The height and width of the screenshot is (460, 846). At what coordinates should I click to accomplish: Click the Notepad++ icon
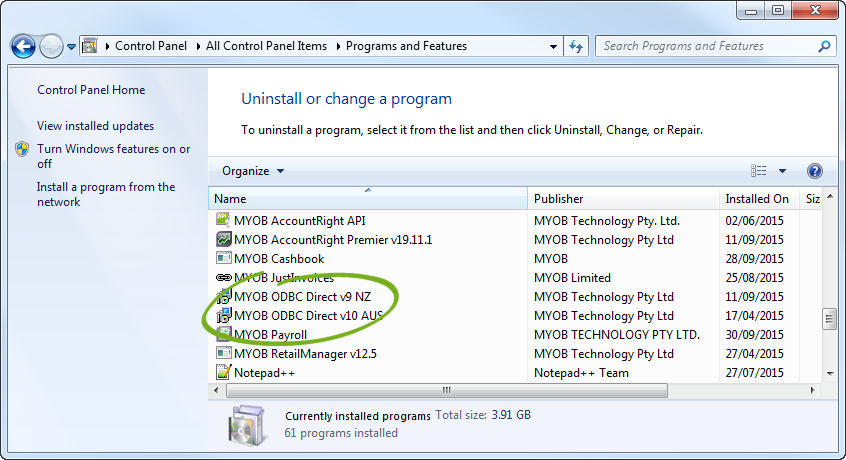pyautogui.click(x=223, y=372)
